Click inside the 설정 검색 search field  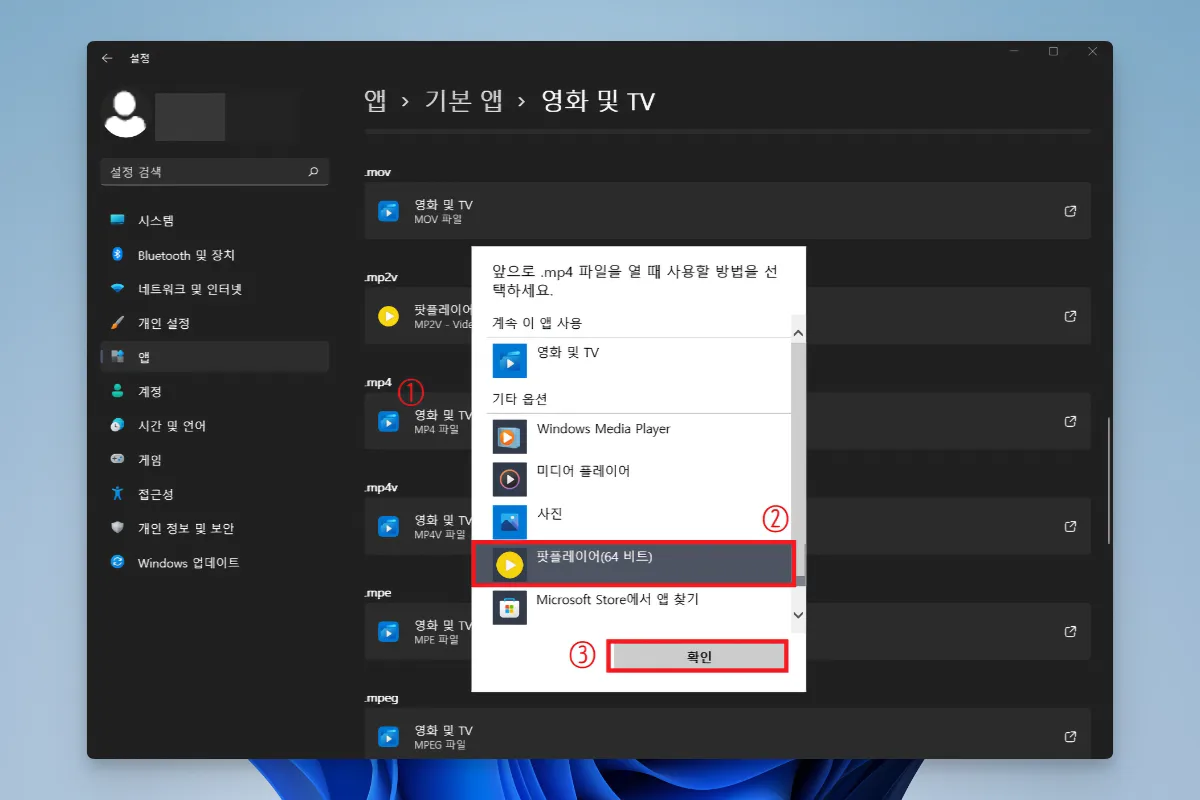tap(200, 172)
